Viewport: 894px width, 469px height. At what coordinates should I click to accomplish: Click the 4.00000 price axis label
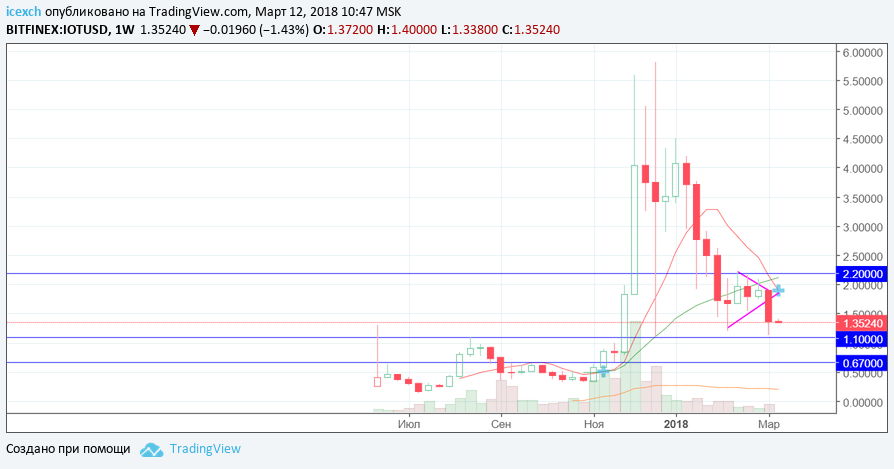863,169
